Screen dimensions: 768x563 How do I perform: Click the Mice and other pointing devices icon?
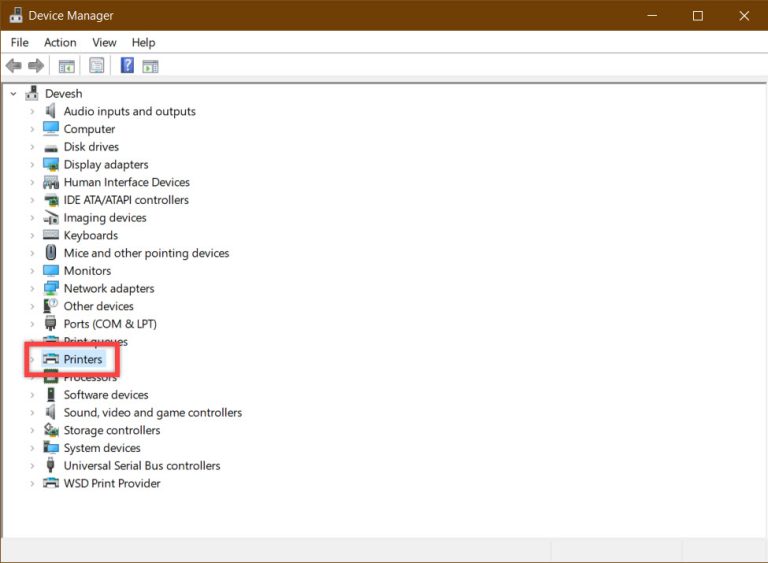point(50,253)
